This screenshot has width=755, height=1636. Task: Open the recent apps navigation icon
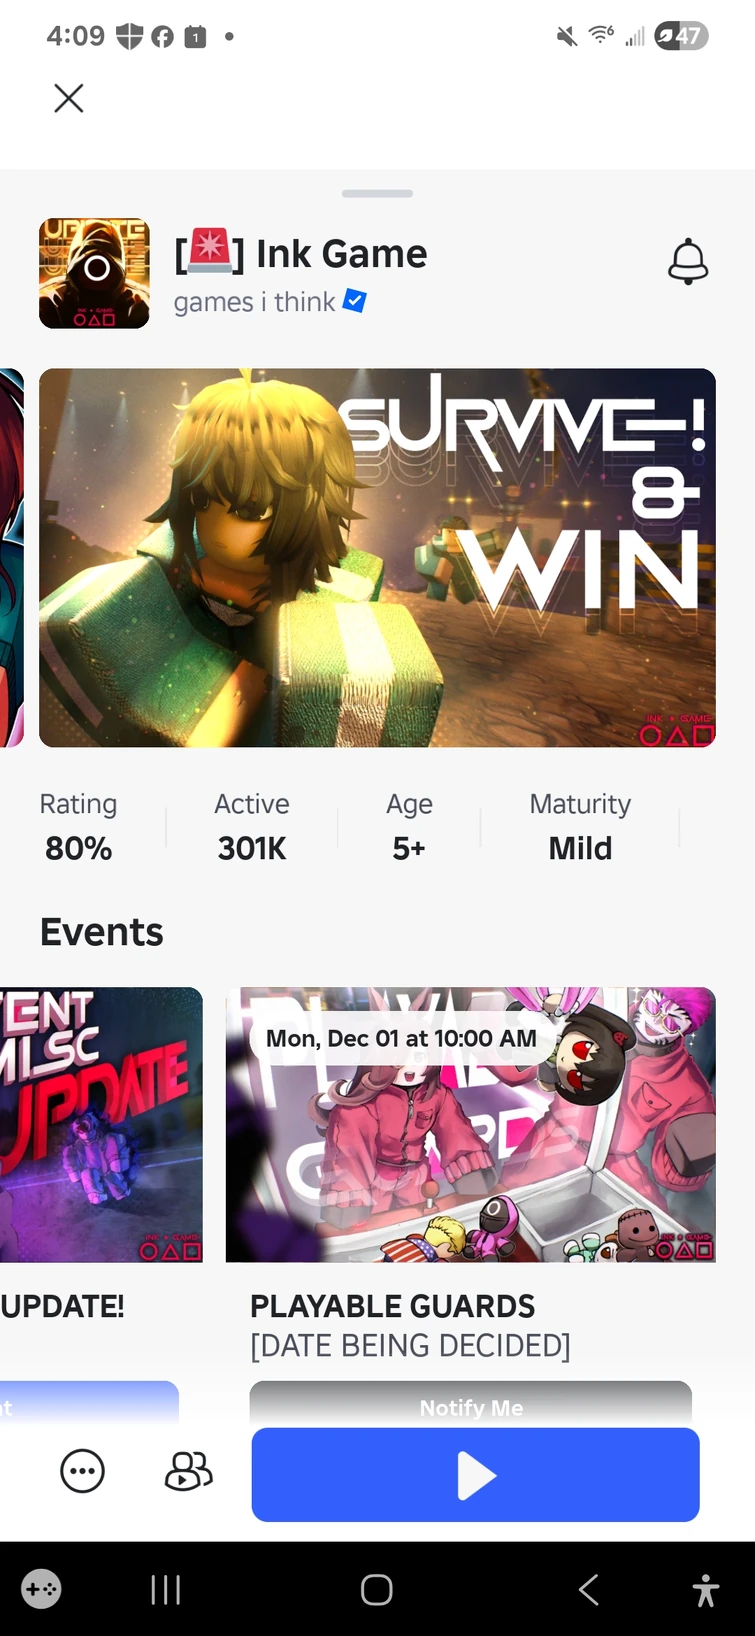(166, 1589)
